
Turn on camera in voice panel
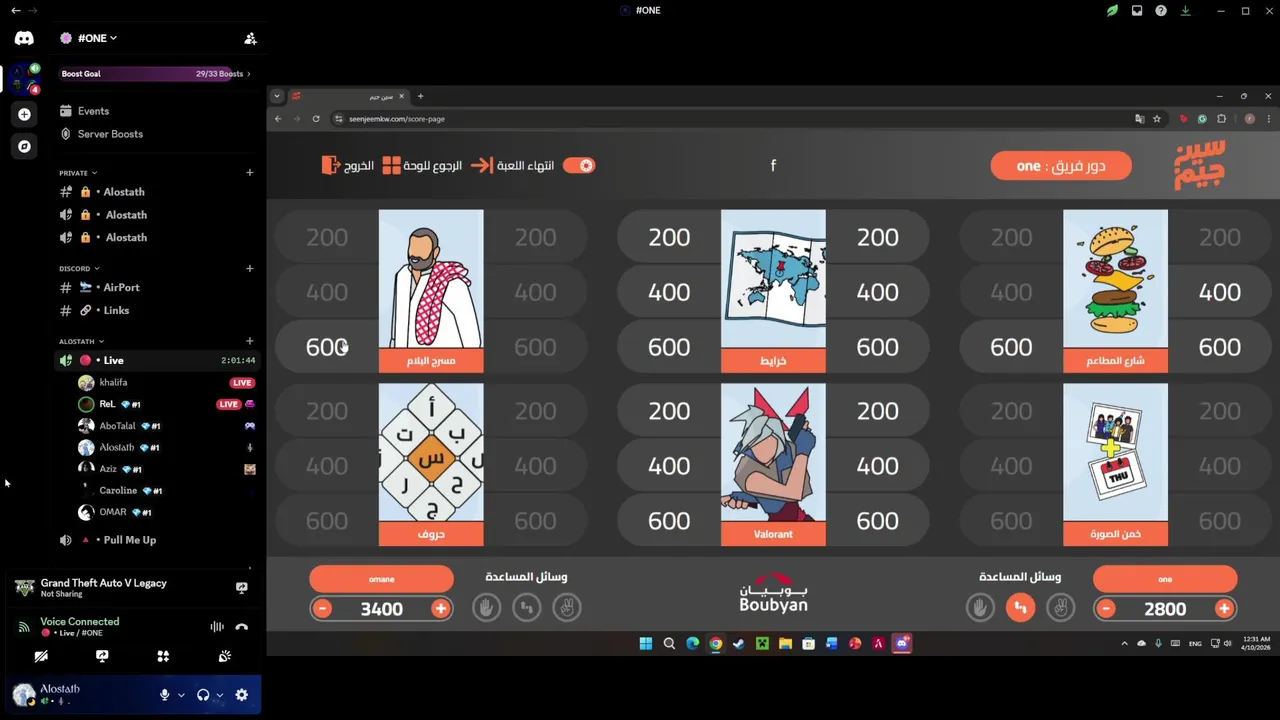click(41, 656)
